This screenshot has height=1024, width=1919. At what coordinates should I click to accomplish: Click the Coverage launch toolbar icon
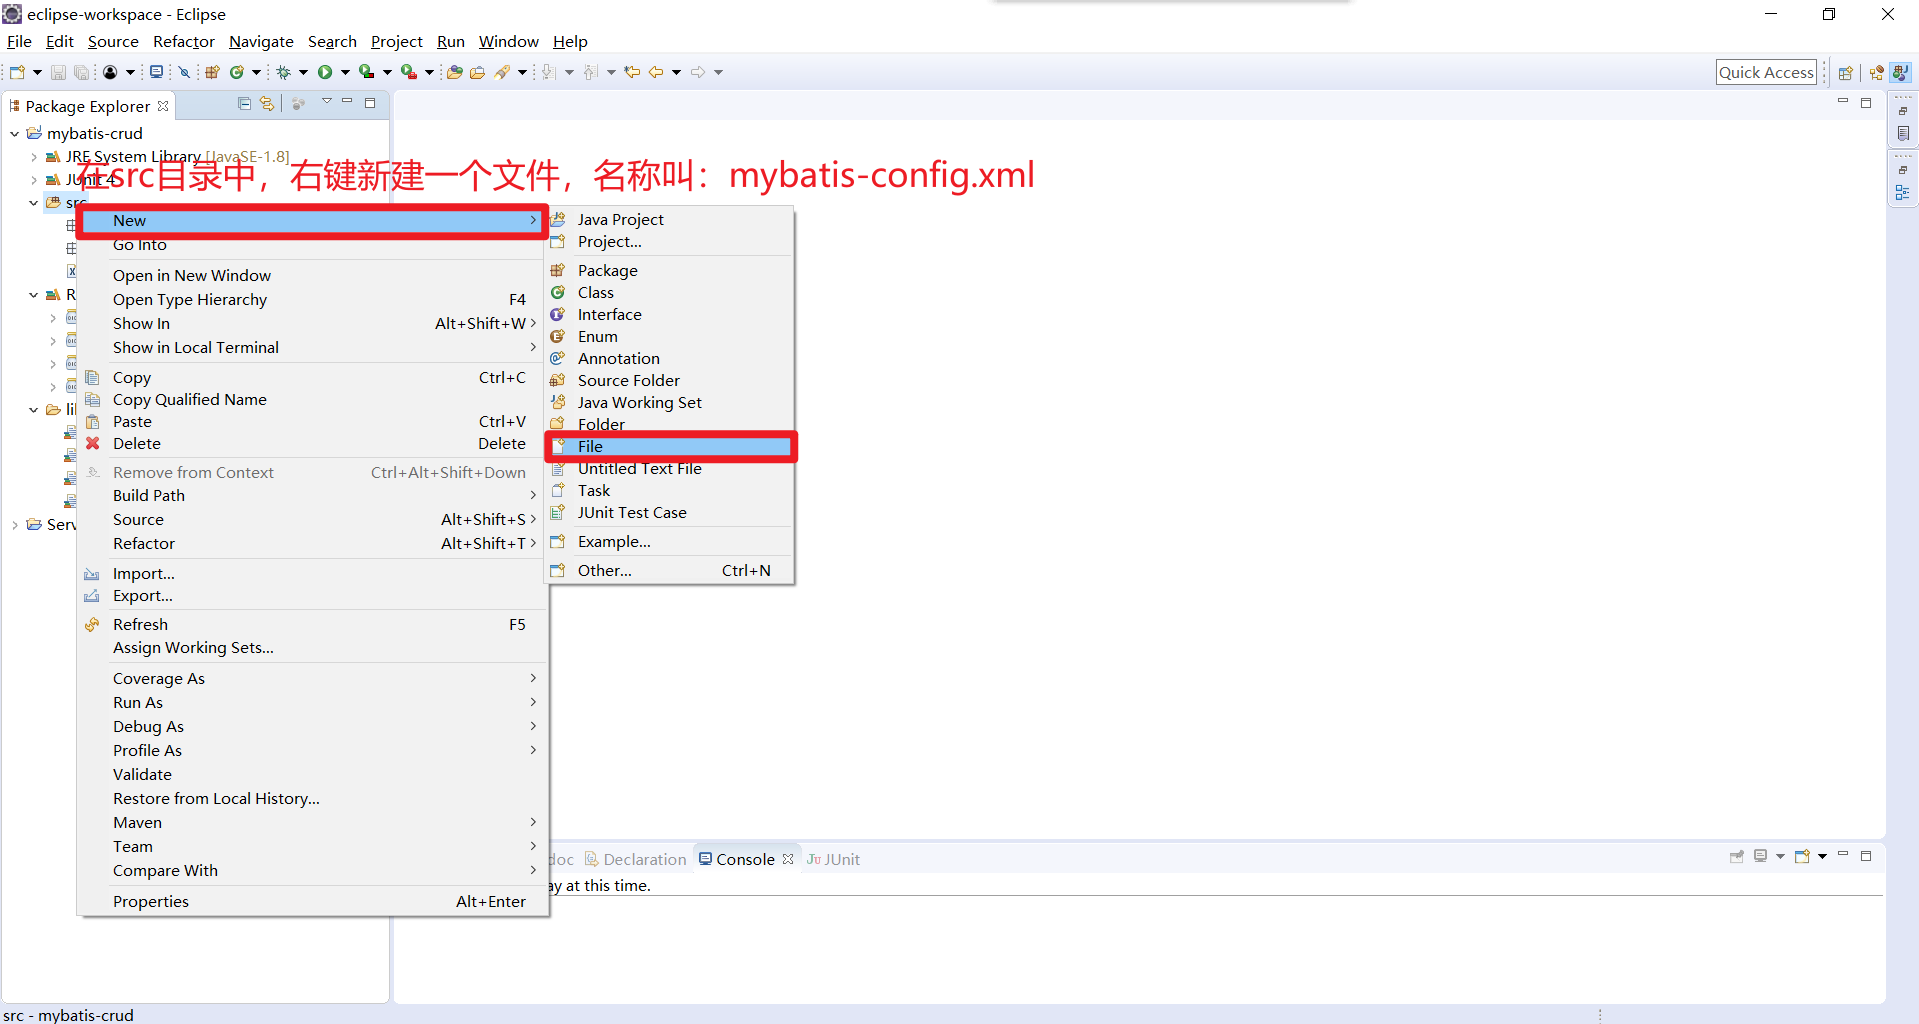pos(367,72)
